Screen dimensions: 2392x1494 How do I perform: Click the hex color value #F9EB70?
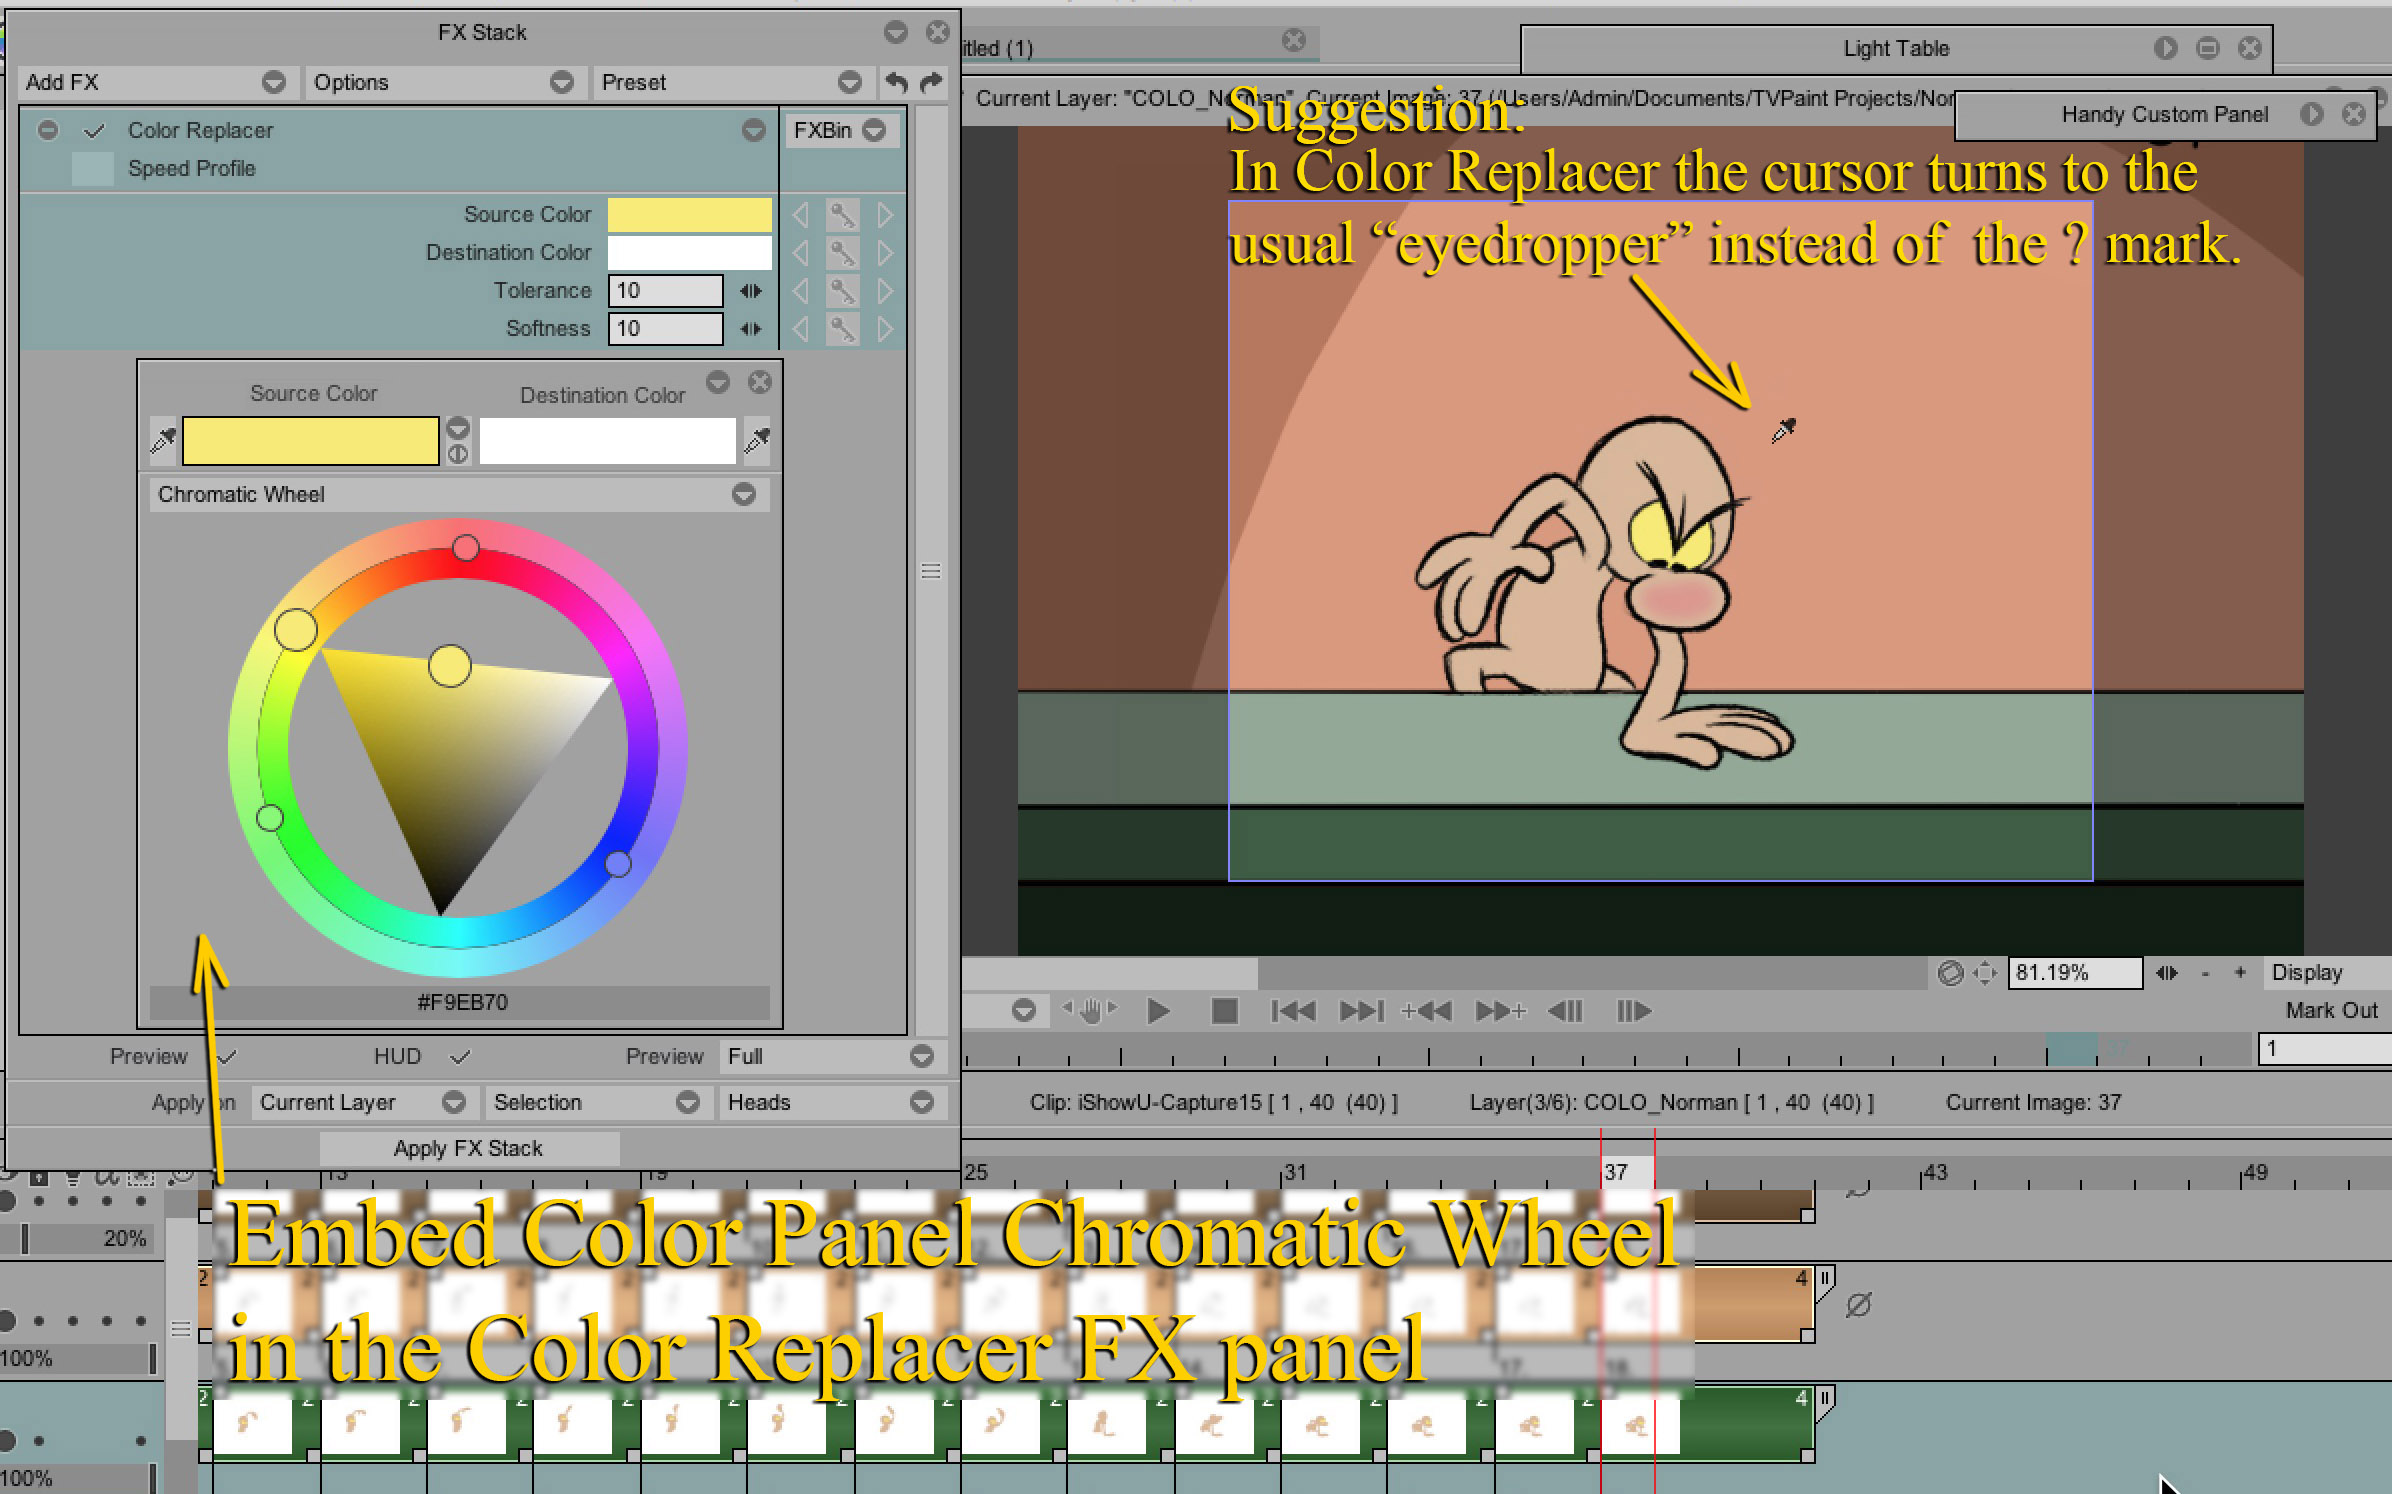[462, 1003]
